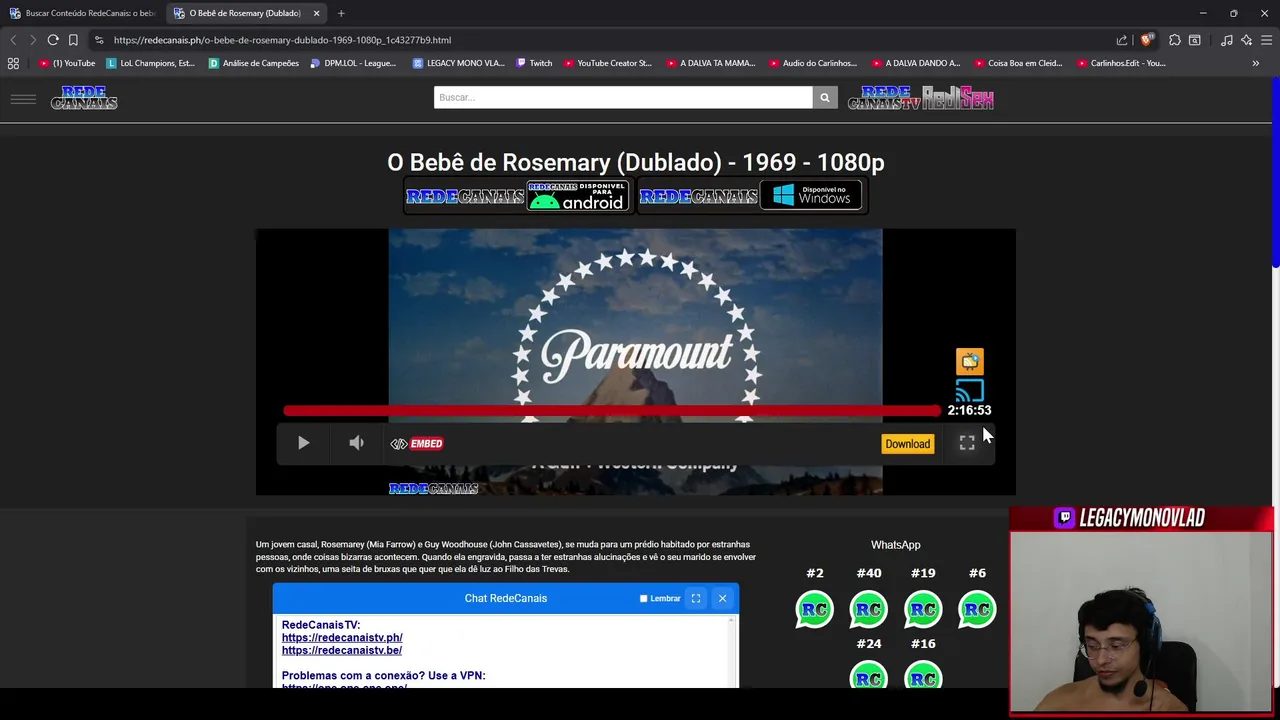
Task: Show more bookmarks with the chevron
Action: [1256, 63]
